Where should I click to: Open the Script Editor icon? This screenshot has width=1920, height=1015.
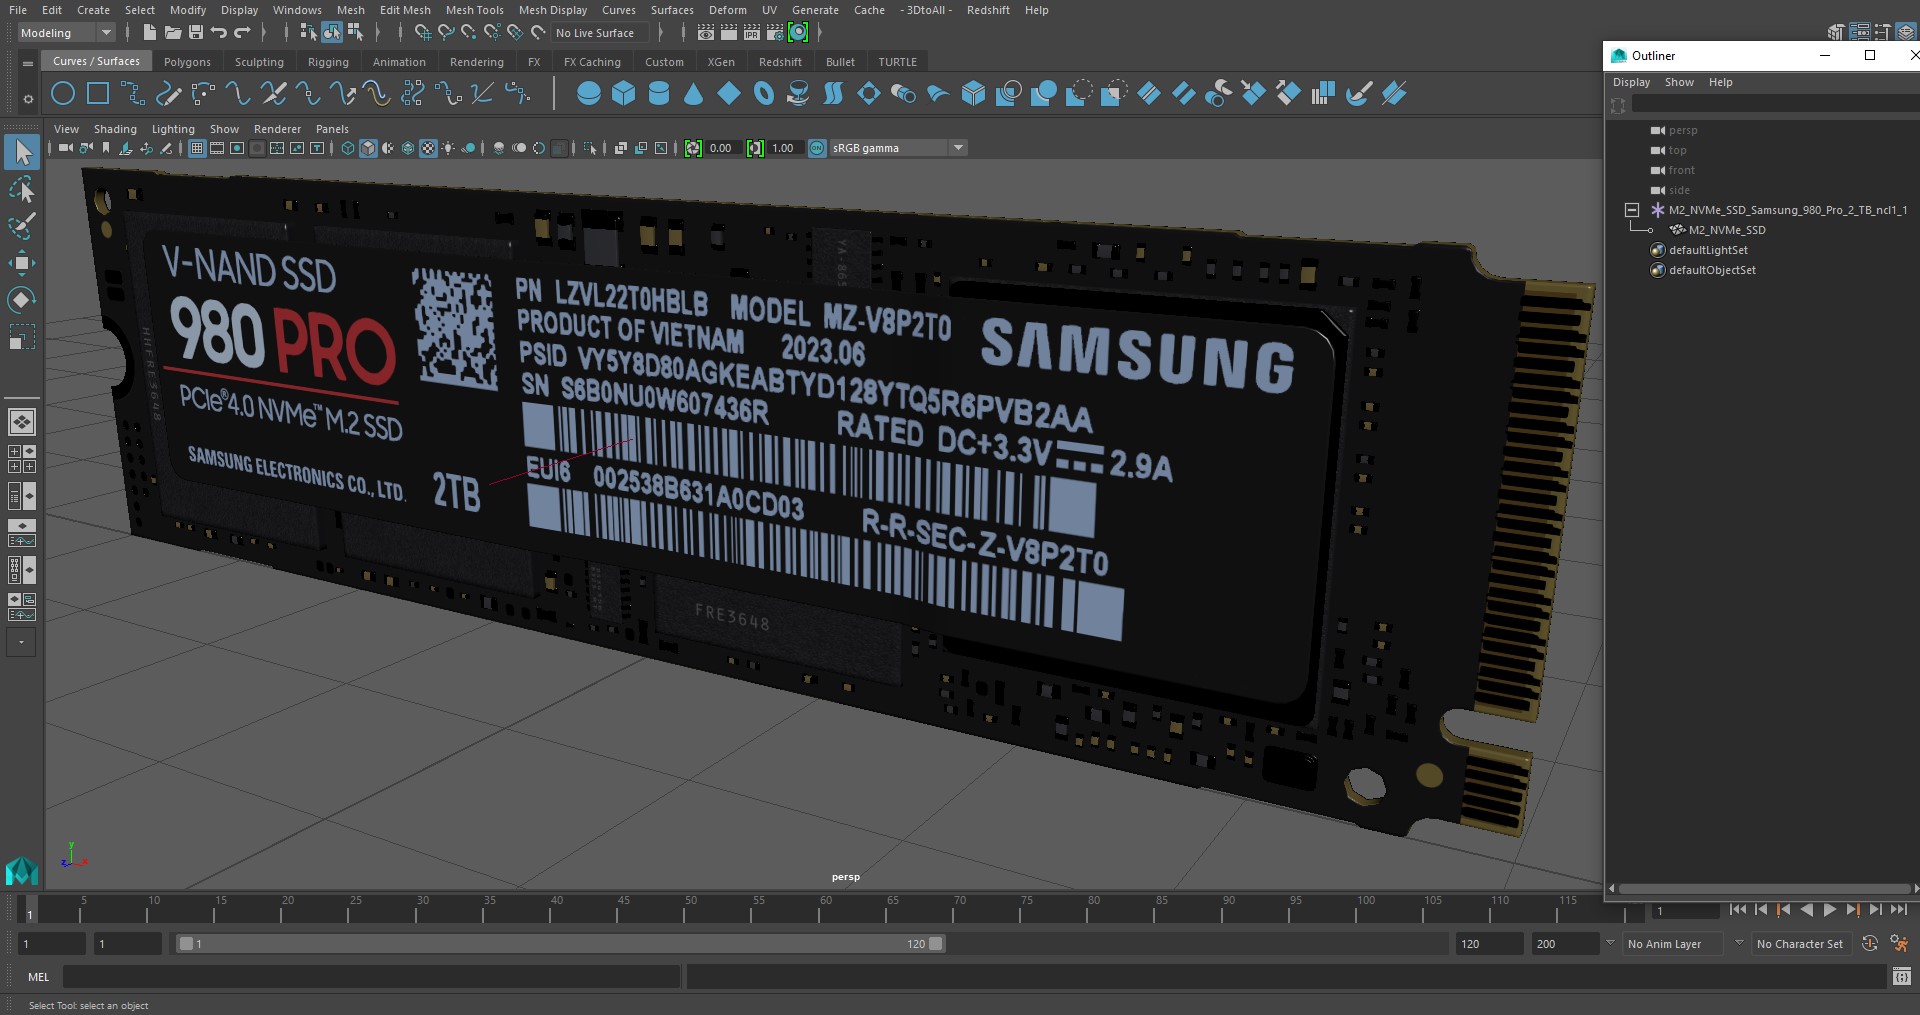tap(1902, 977)
